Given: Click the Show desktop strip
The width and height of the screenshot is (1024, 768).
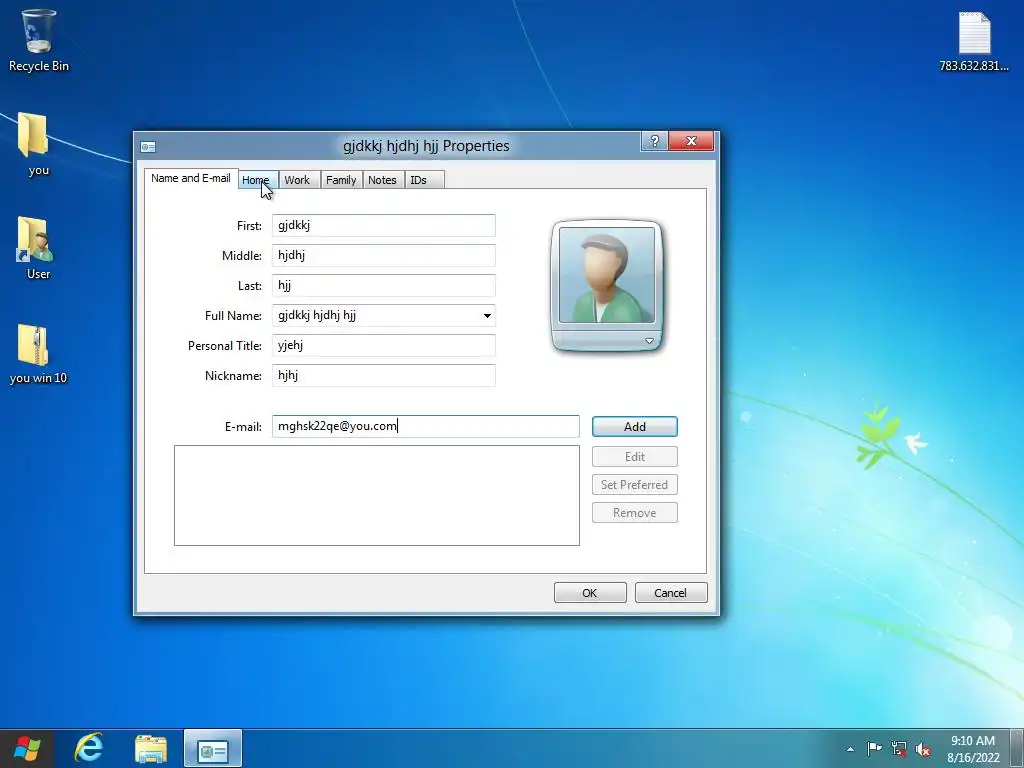Looking at the screenshot, I should point(1017,748).
